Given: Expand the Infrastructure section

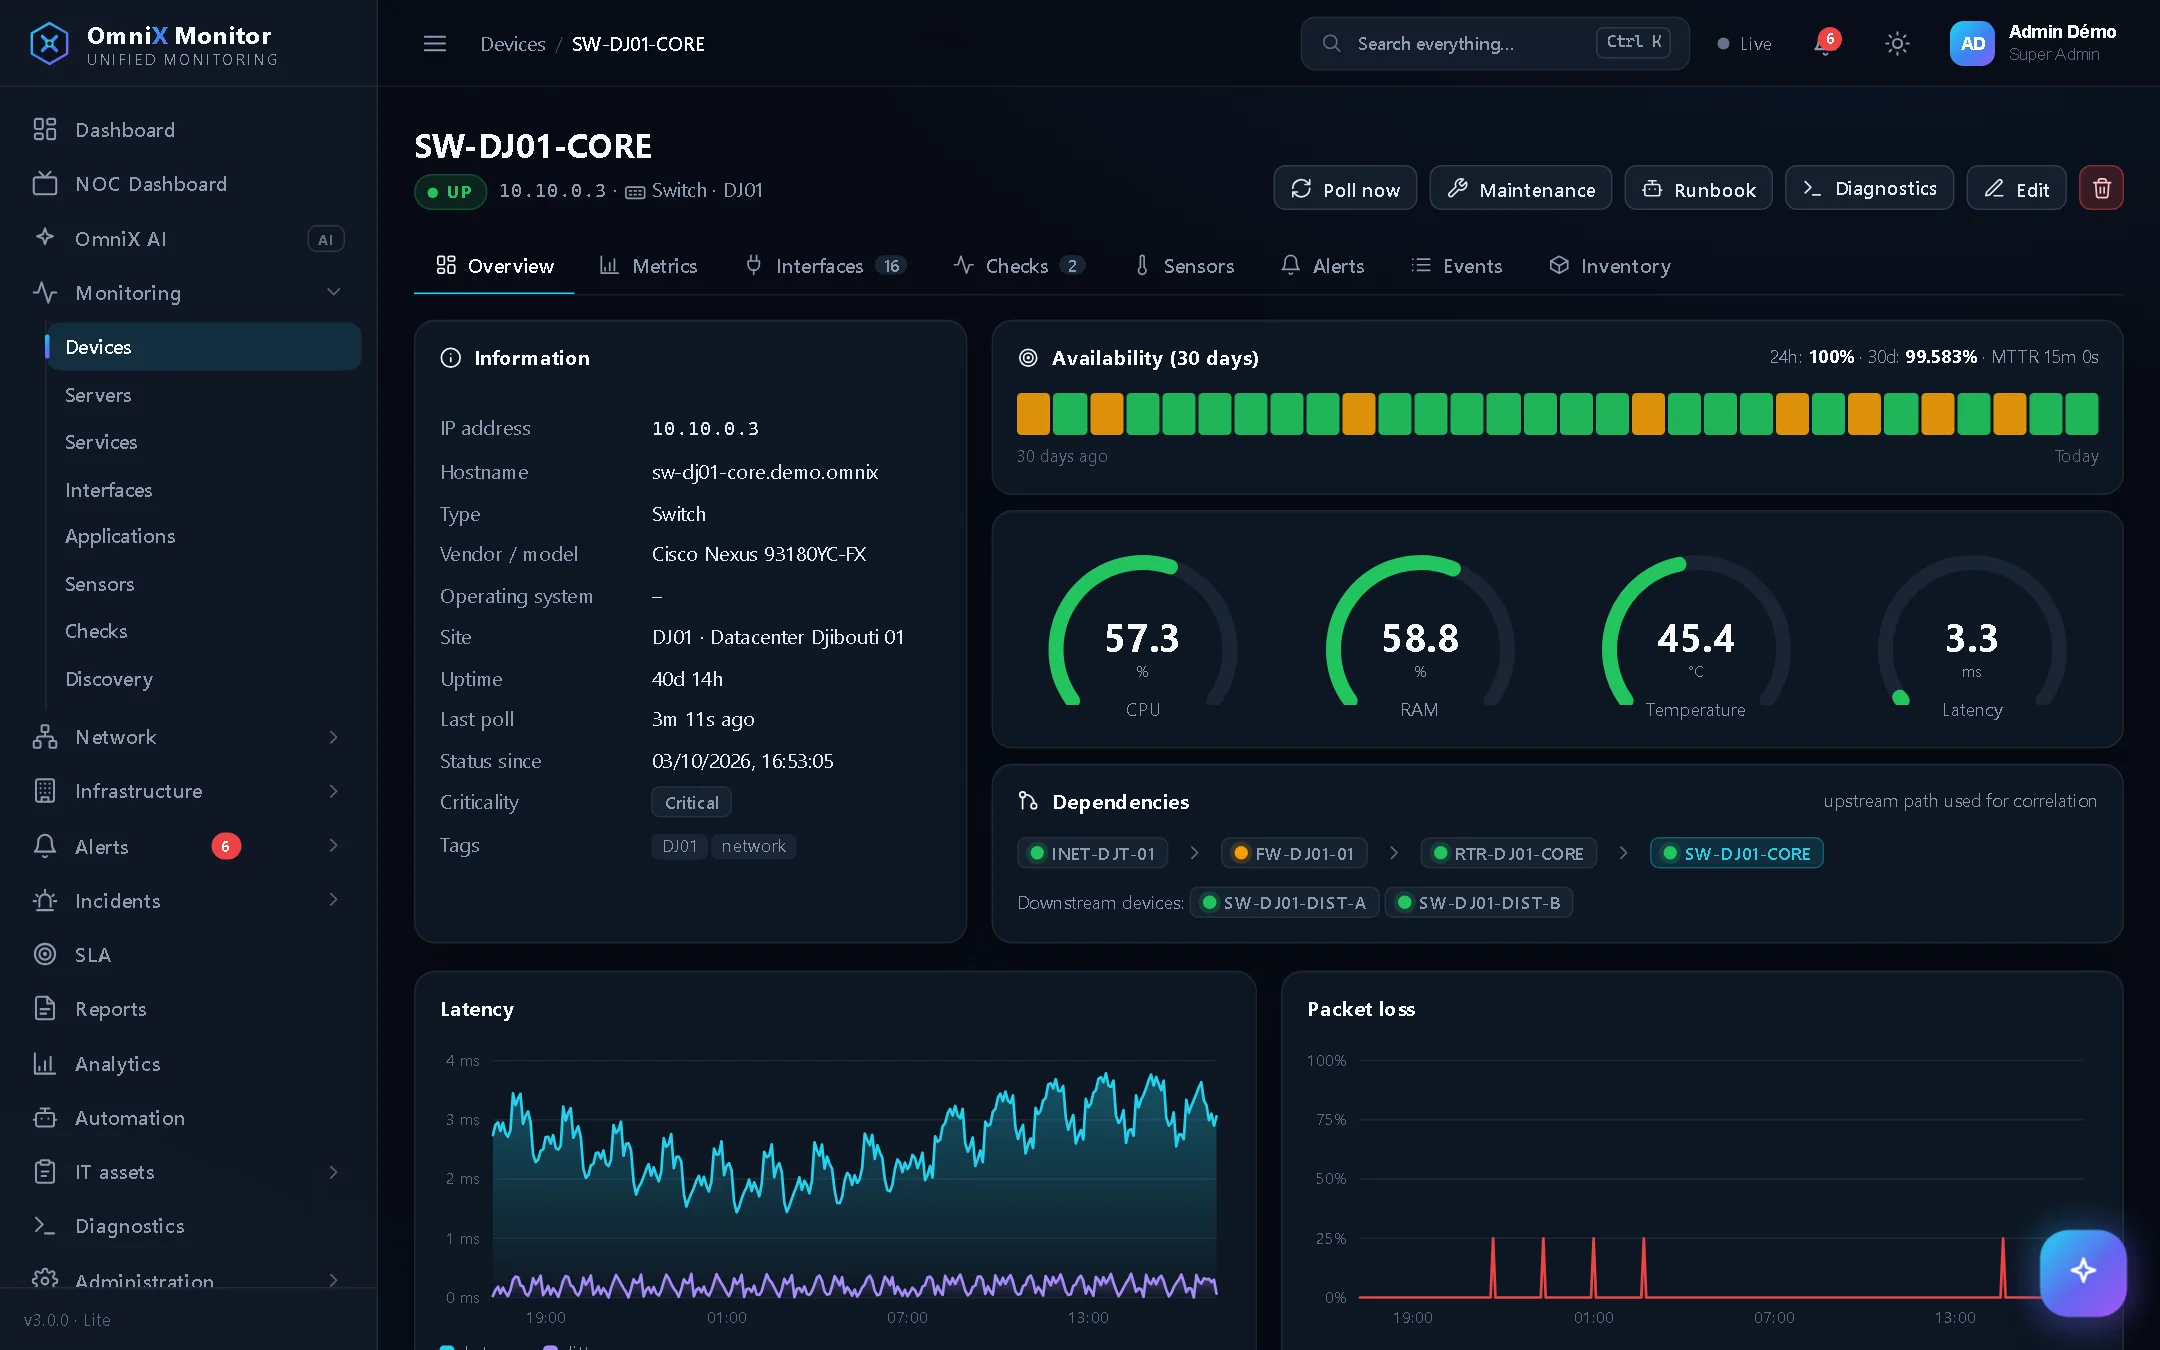Looking at the screenshot, I should pos(188,791).
